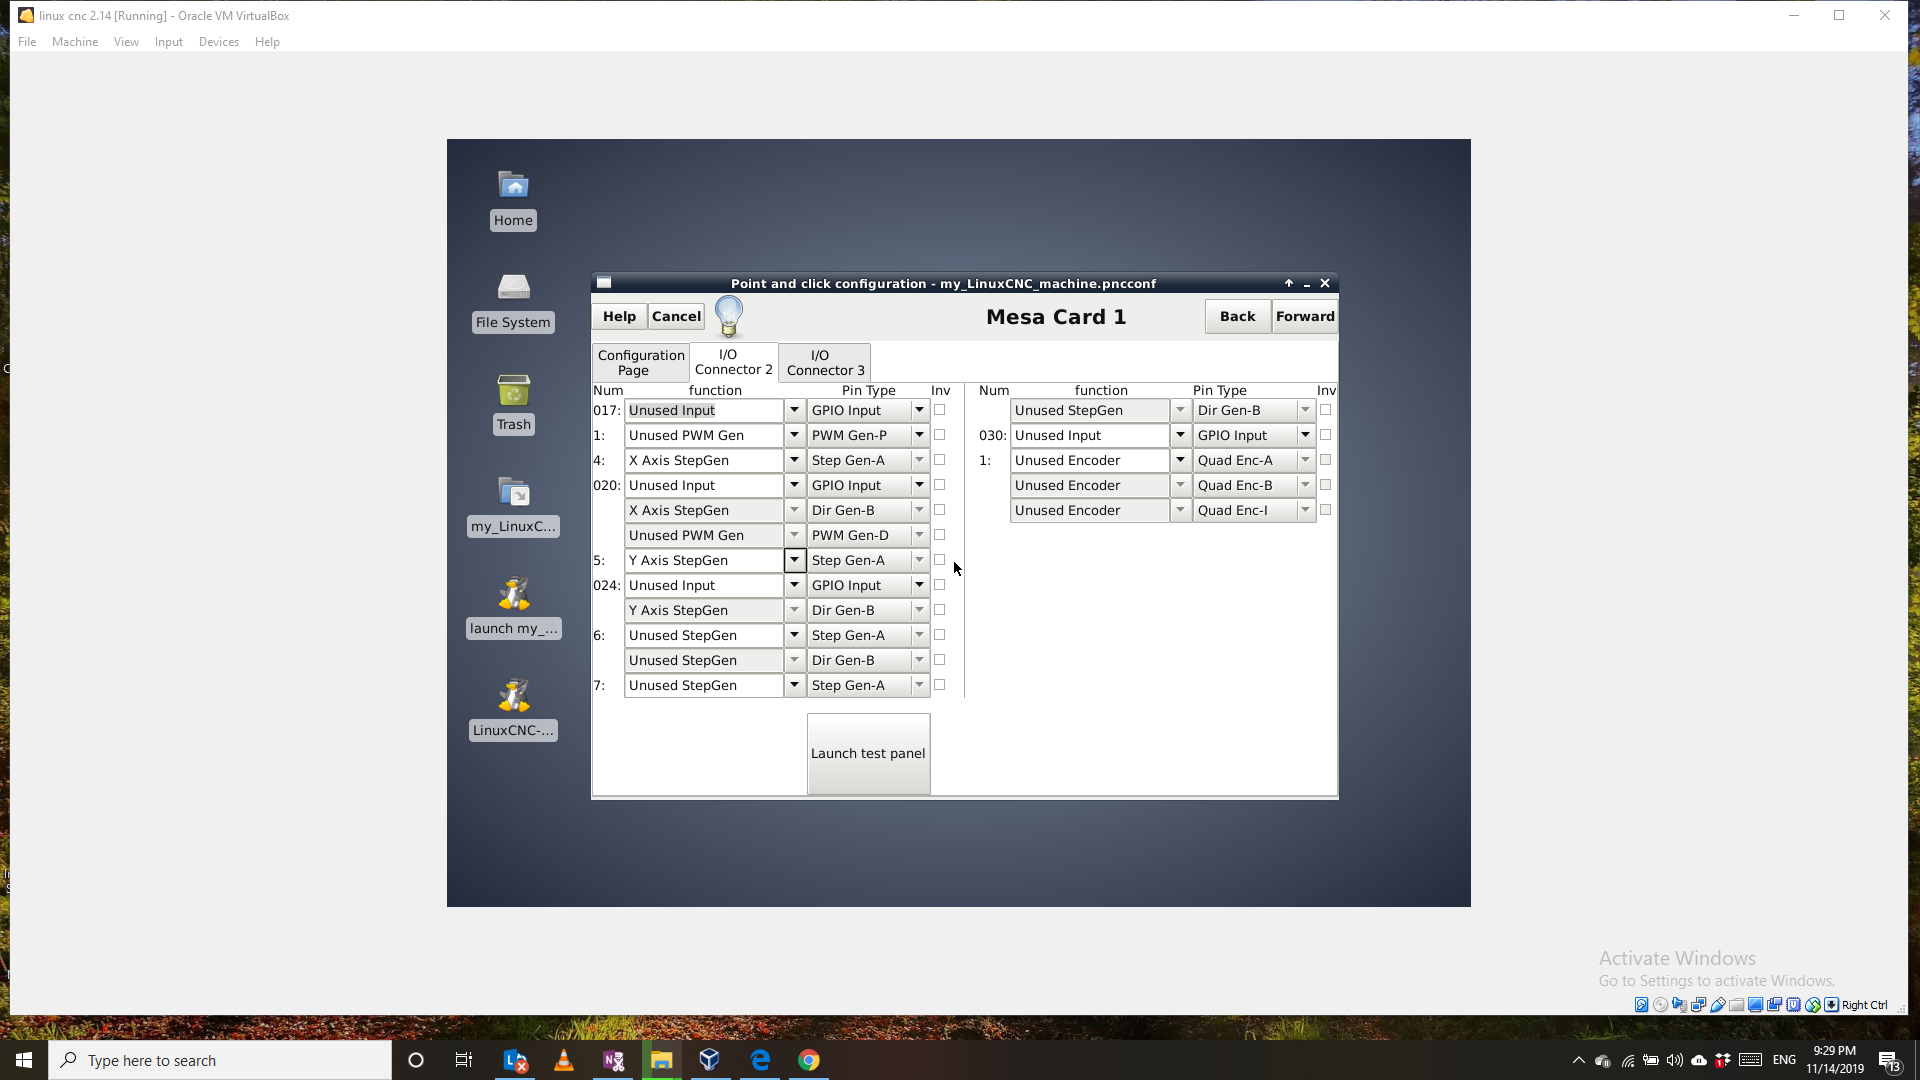Screen dimensions: 1920x1080
Task: Click the pncconf window menu icon
Action: tap(604, 283)
